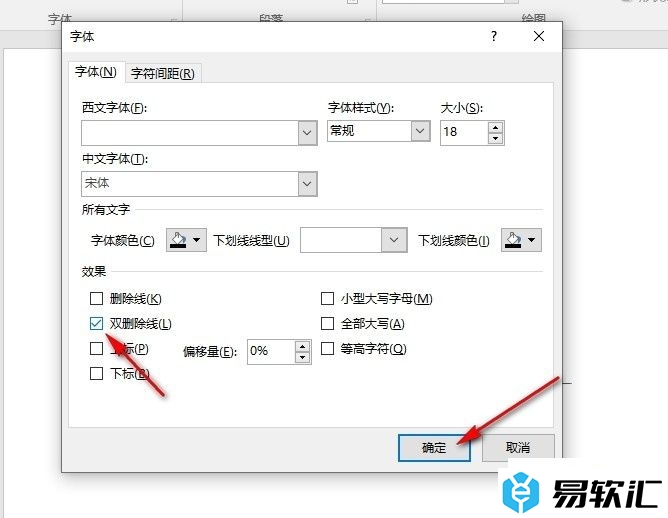Image resolution: width=668 pixels, height=518 pixels.
Task: Close the 字体 dialog with X
Action: pyautogui.click(x=539, y=36)
